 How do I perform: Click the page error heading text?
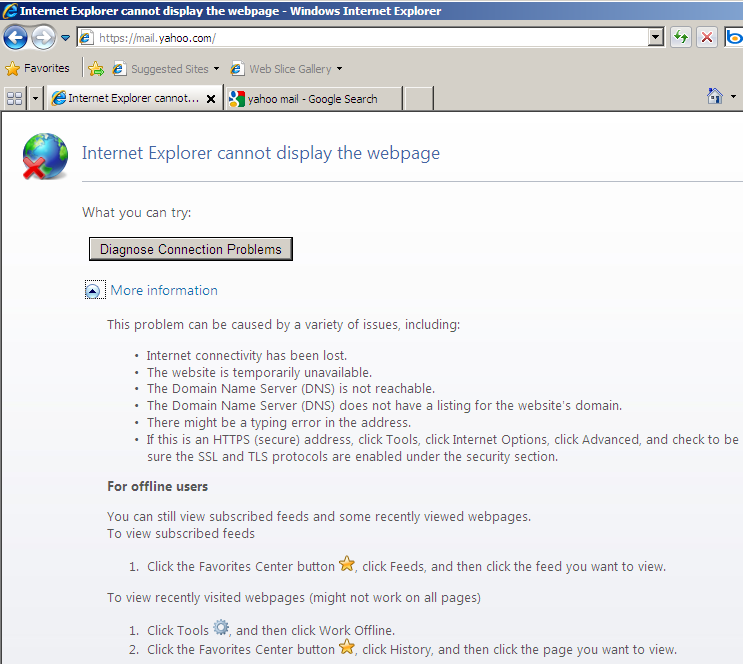pyautogui.click(x=261, y=153)
